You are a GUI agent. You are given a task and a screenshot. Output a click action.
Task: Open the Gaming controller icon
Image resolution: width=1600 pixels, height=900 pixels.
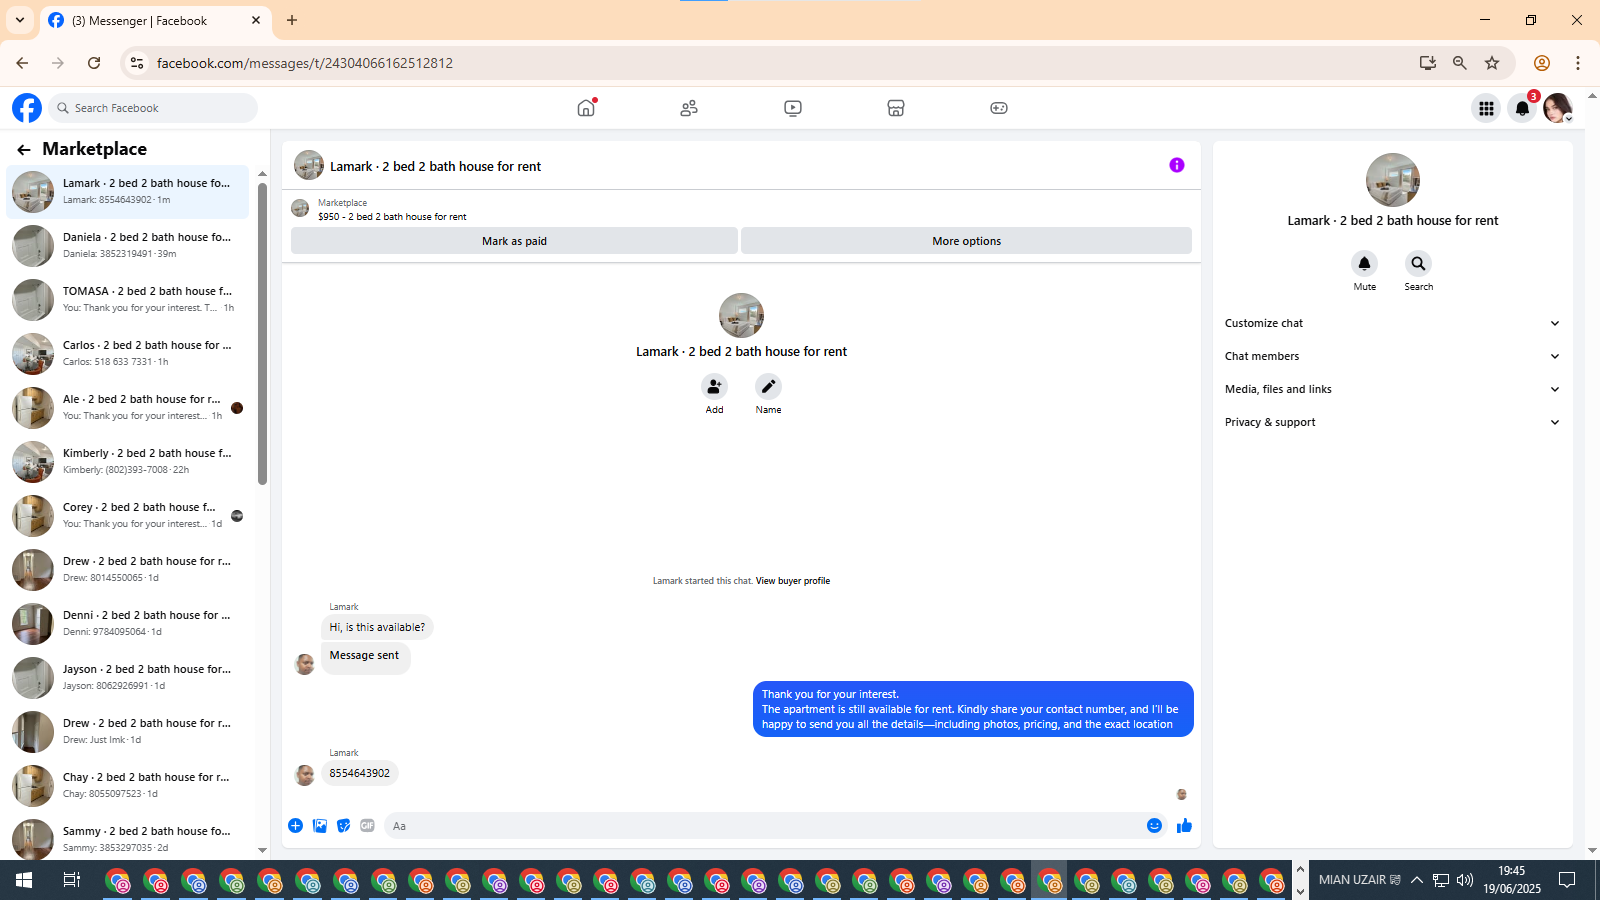tap(999, 108)
